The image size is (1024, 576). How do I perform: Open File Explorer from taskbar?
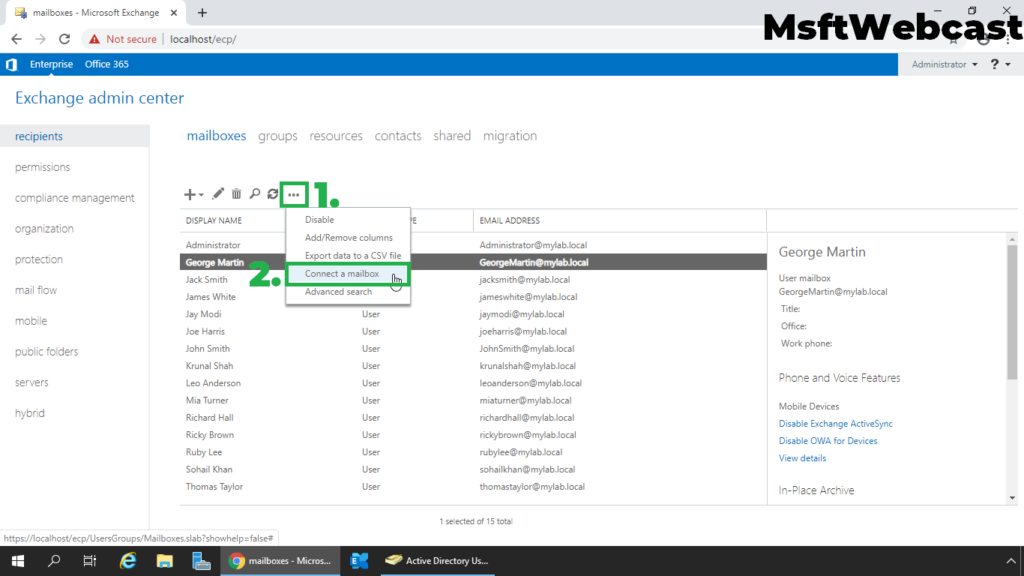[165, 561]
